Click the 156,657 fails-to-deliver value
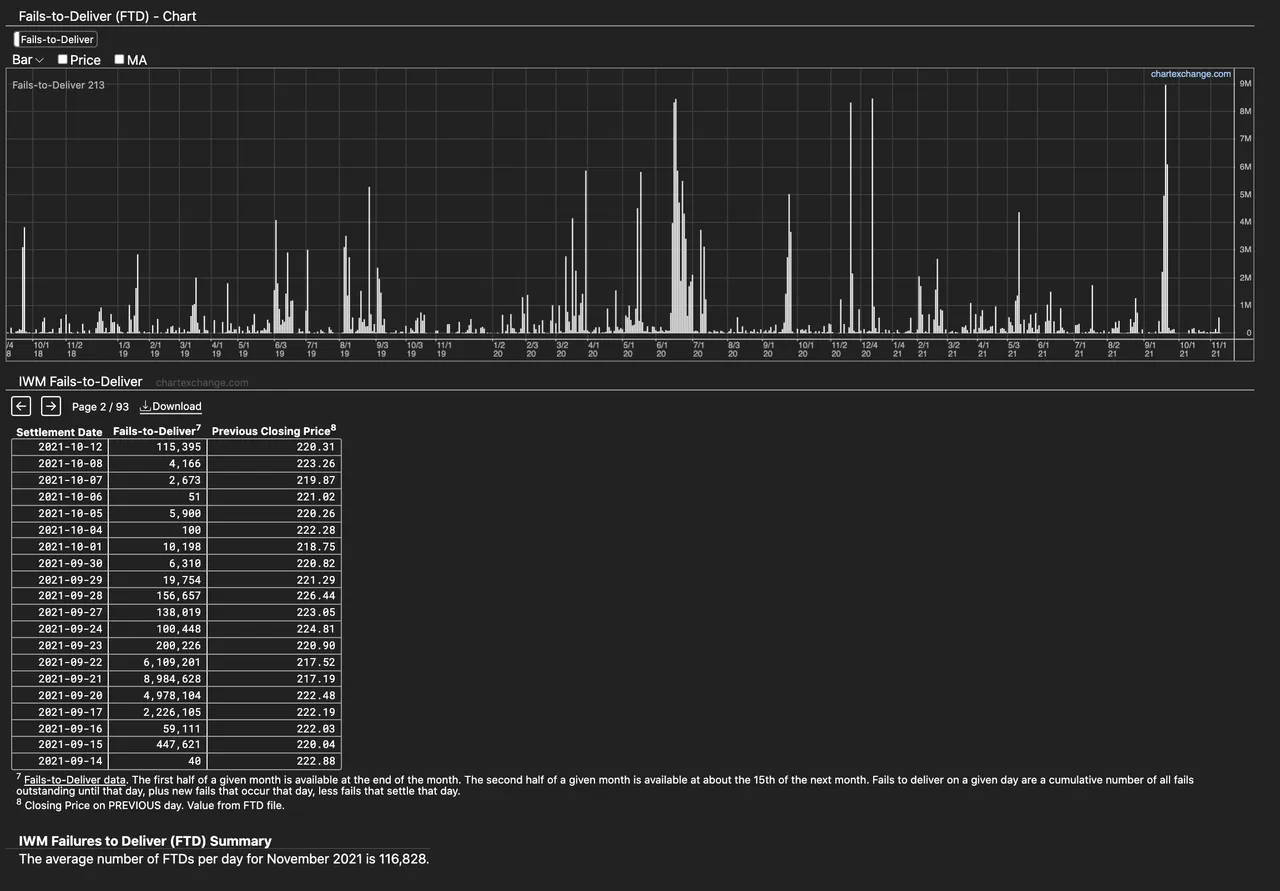Screen dimensions: 1280x891 click(x=179, y=596)
